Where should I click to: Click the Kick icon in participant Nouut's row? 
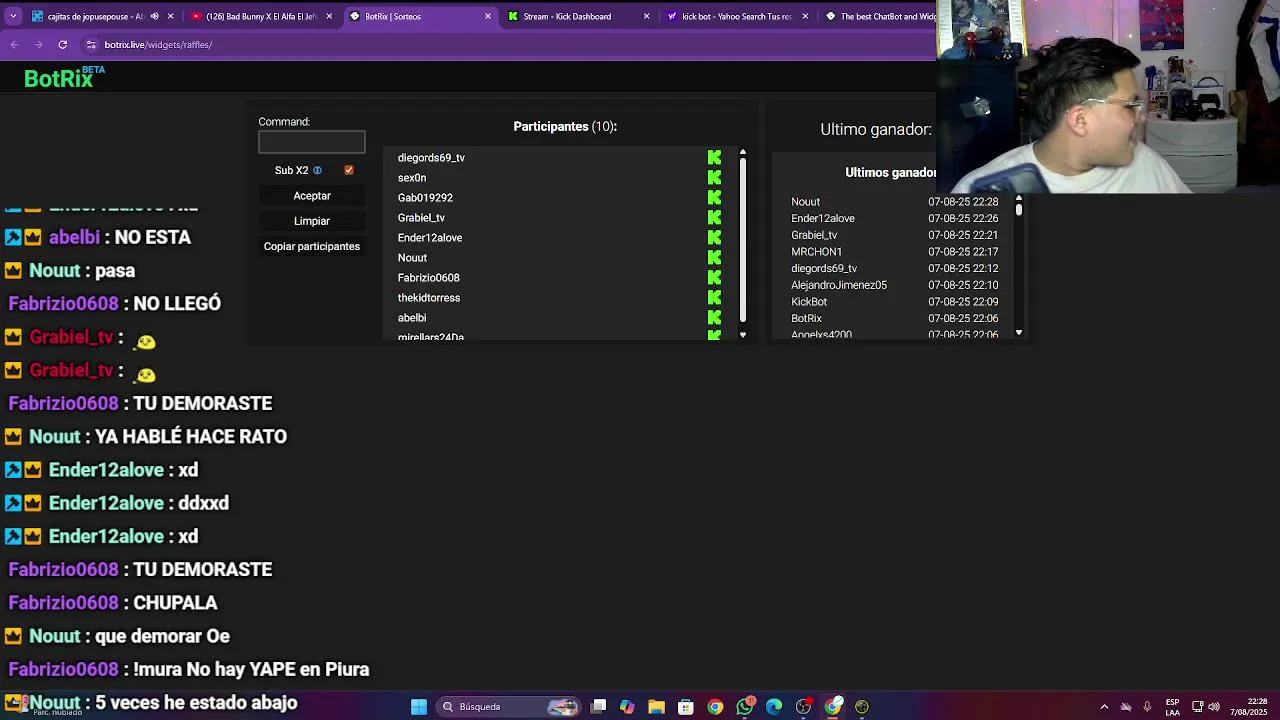(x=714, y=258)
